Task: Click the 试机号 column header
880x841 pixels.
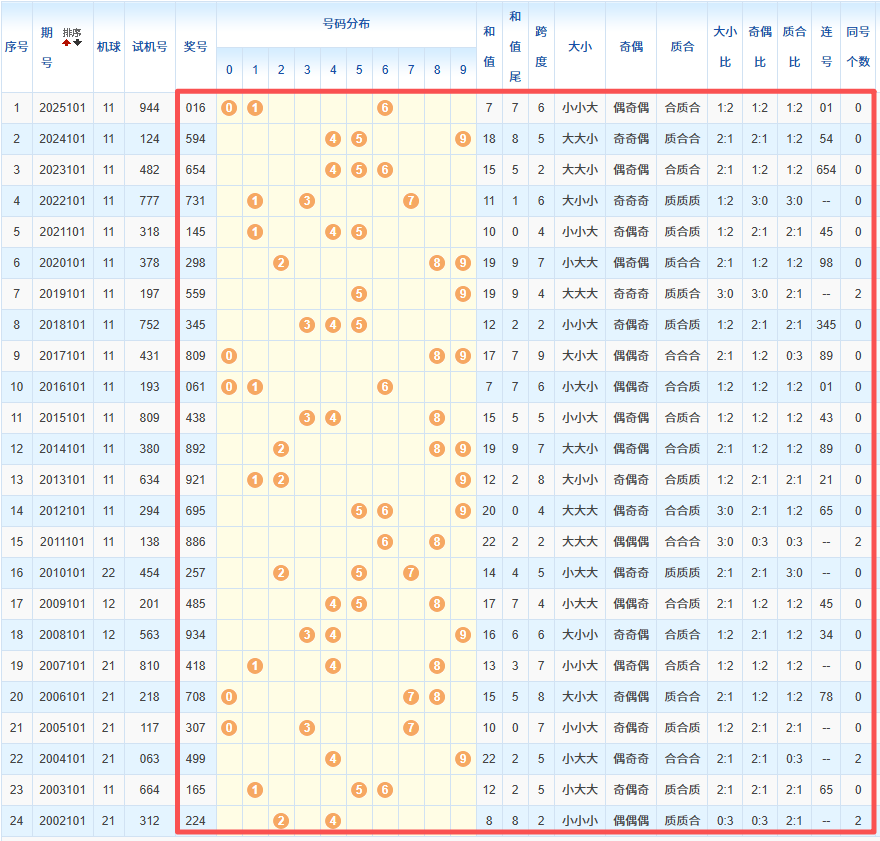Action: [149, 46]
